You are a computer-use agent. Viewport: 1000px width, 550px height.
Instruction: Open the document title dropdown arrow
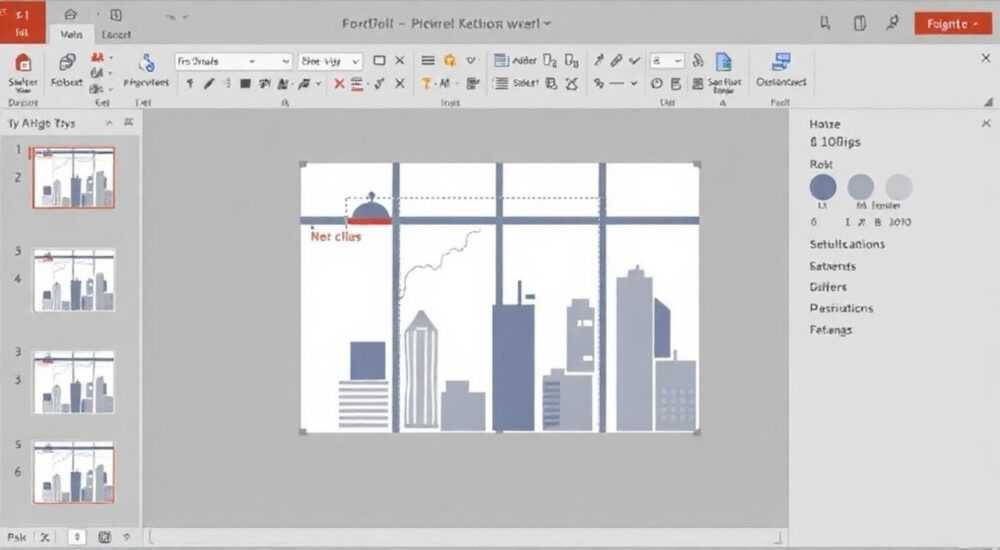point(547,24)
